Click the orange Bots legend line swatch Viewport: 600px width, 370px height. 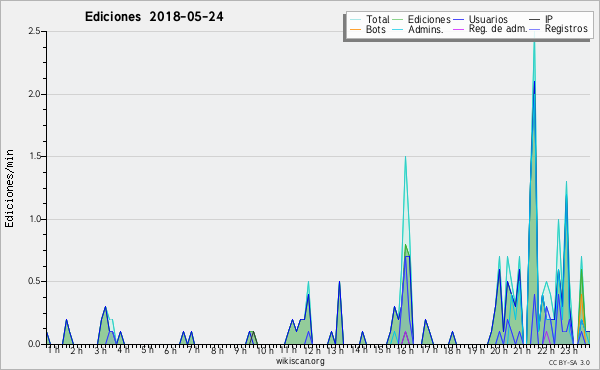(x=355, y=29)
